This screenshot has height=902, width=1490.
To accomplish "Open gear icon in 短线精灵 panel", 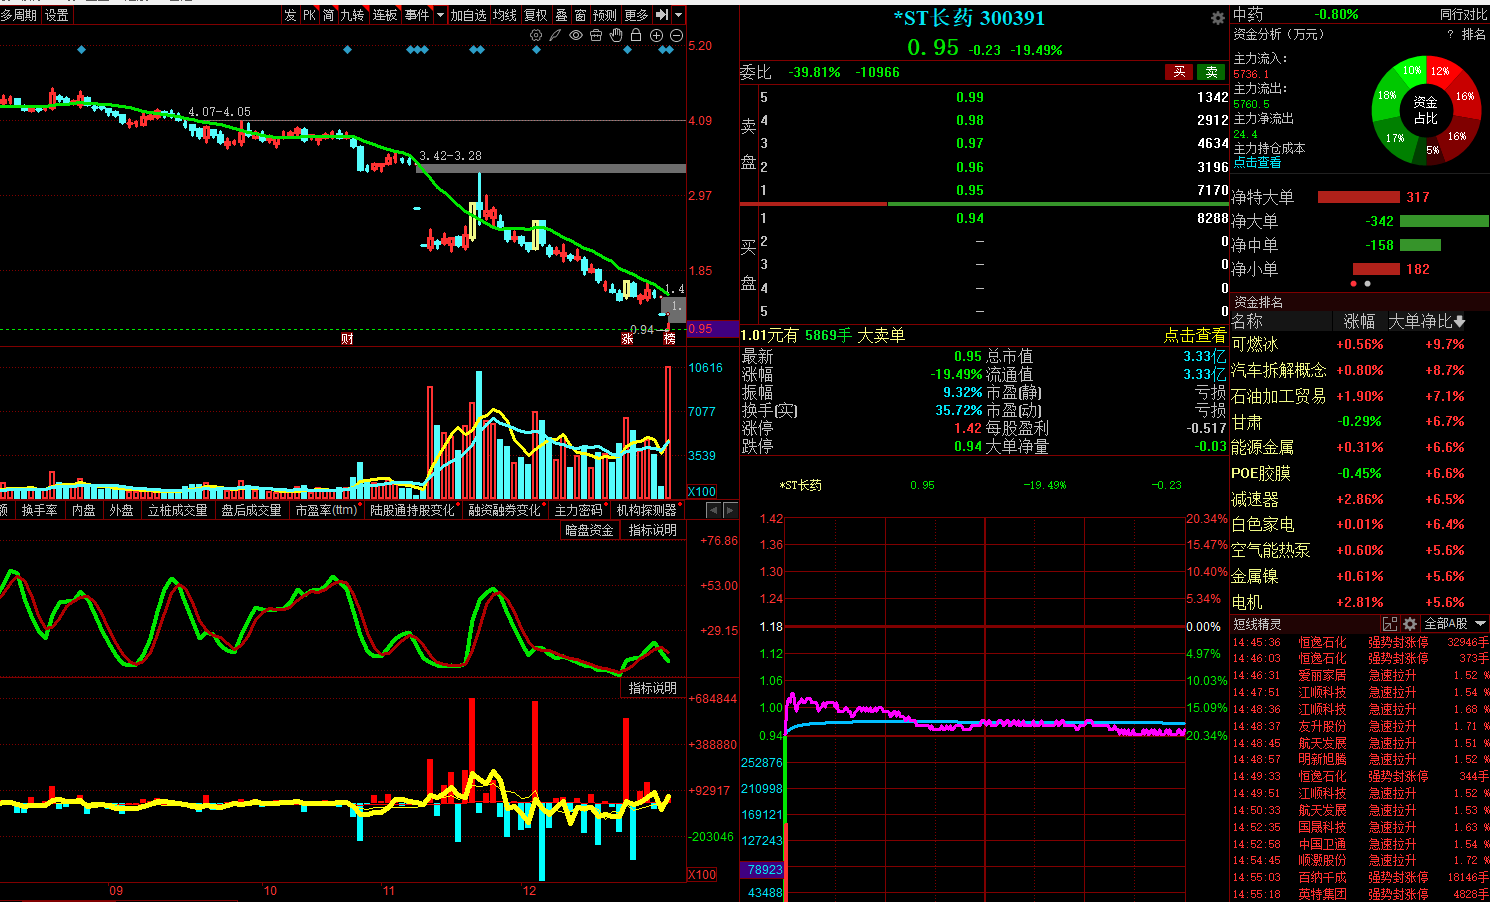I will (x=1410, y=624).
